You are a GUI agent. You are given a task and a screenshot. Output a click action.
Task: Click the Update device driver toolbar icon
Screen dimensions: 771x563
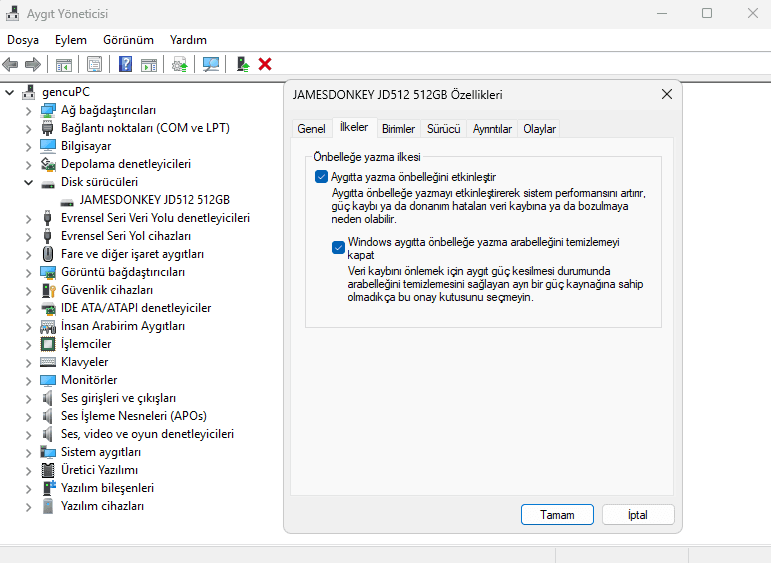179,64
